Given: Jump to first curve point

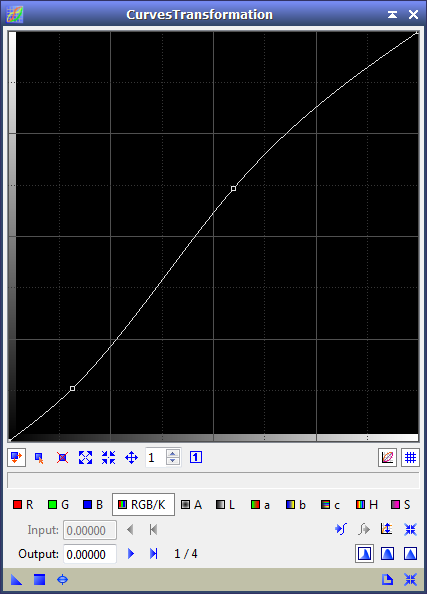Looking at the screenshot, I should (153, 530).
